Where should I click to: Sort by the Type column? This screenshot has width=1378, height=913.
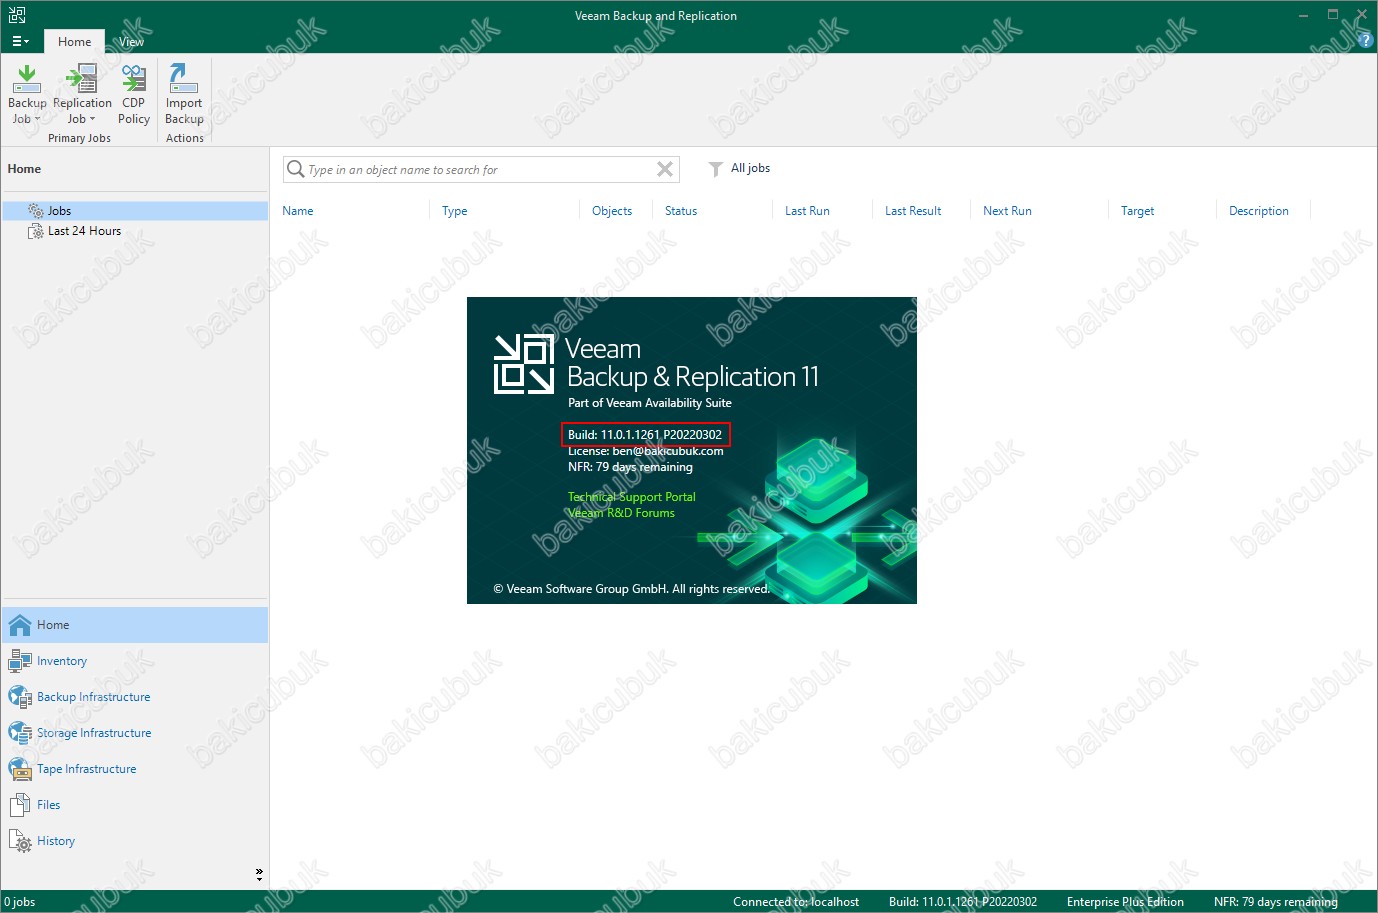(455, 211)
